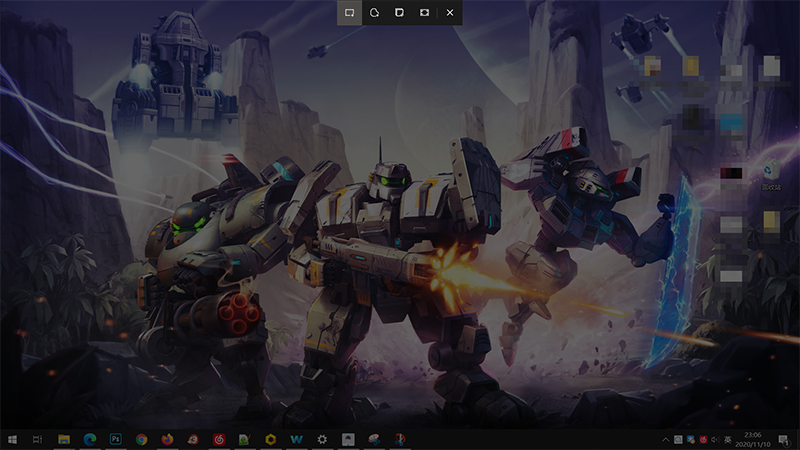Open File Explorer from the taskbar
Screen dimensions: 800x450
pos(64,439)
